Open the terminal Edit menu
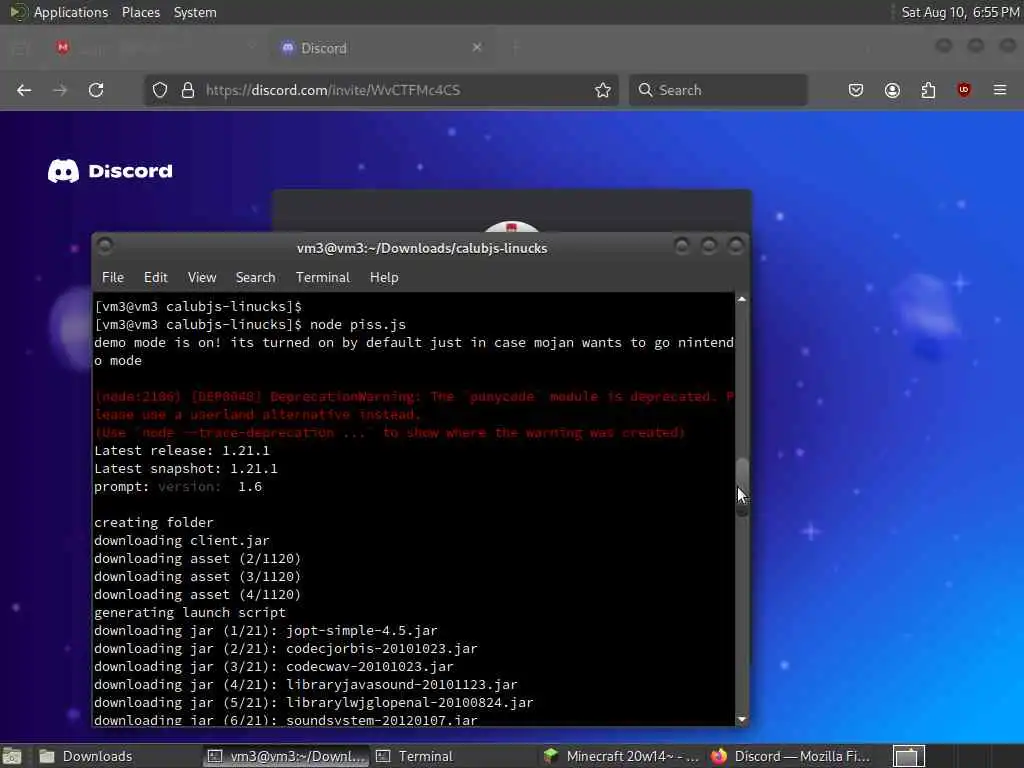The width and height of the screenshot is (1024, 768). tap(155, 278)
